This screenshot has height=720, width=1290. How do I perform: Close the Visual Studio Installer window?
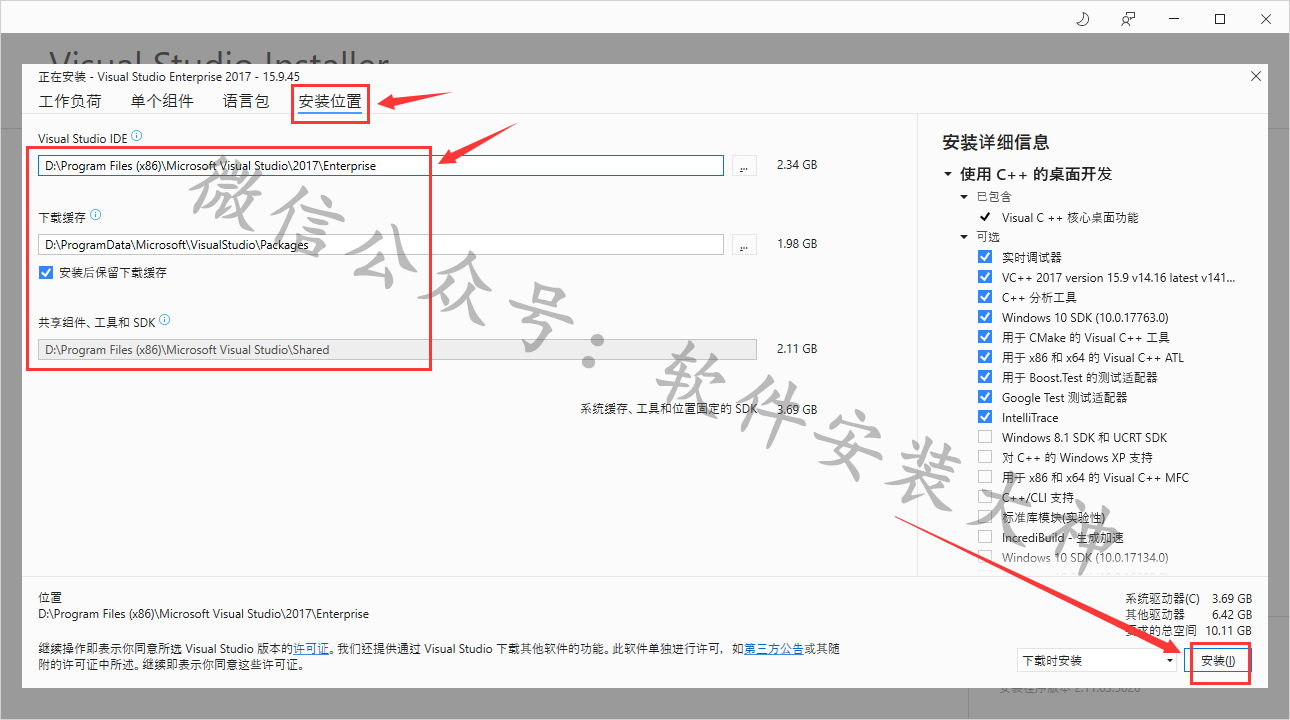1266,18
